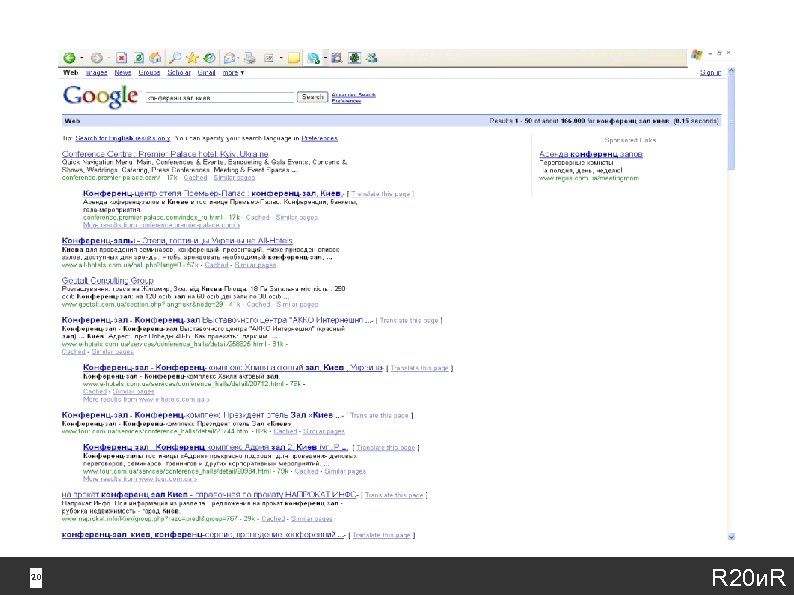Open the НАПРОКАТ ИНФО result title
Viewport: 794px width, 595px height.
pos(210,495)
